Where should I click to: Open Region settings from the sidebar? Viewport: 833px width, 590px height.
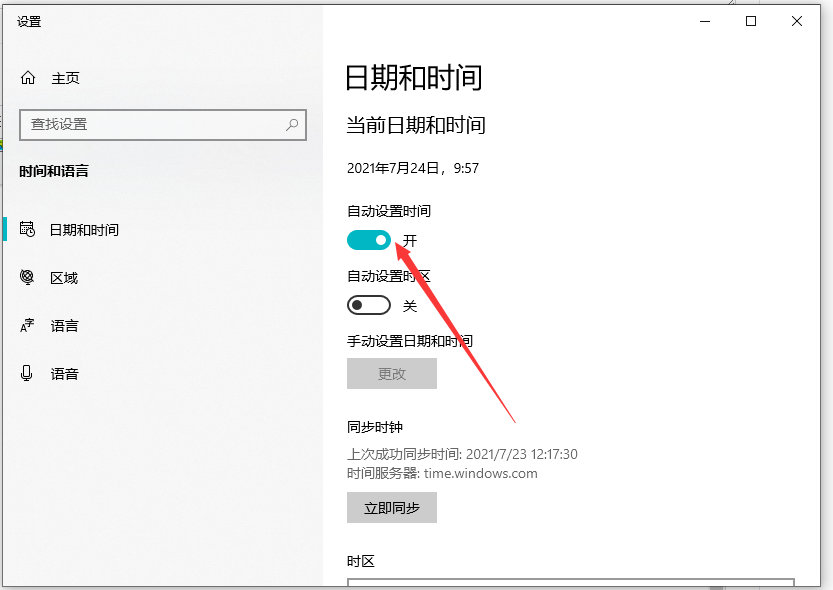coord(64,277)
